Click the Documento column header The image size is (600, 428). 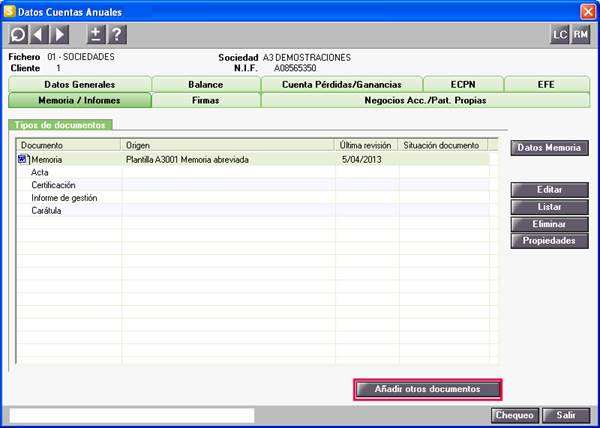(69, 145)
